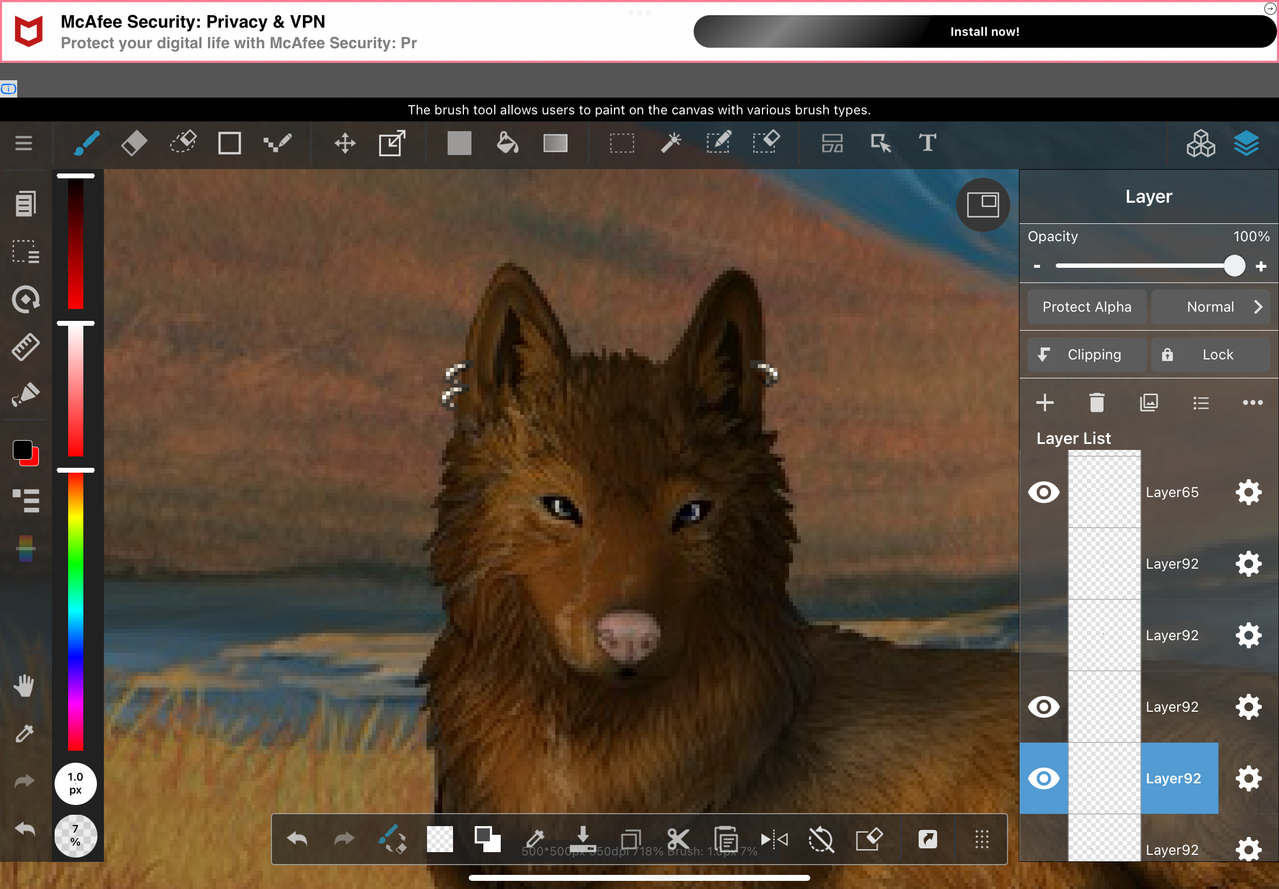Select the Gradient tool
Viewport: 1279px width, 889px height.
pos(555,143)
